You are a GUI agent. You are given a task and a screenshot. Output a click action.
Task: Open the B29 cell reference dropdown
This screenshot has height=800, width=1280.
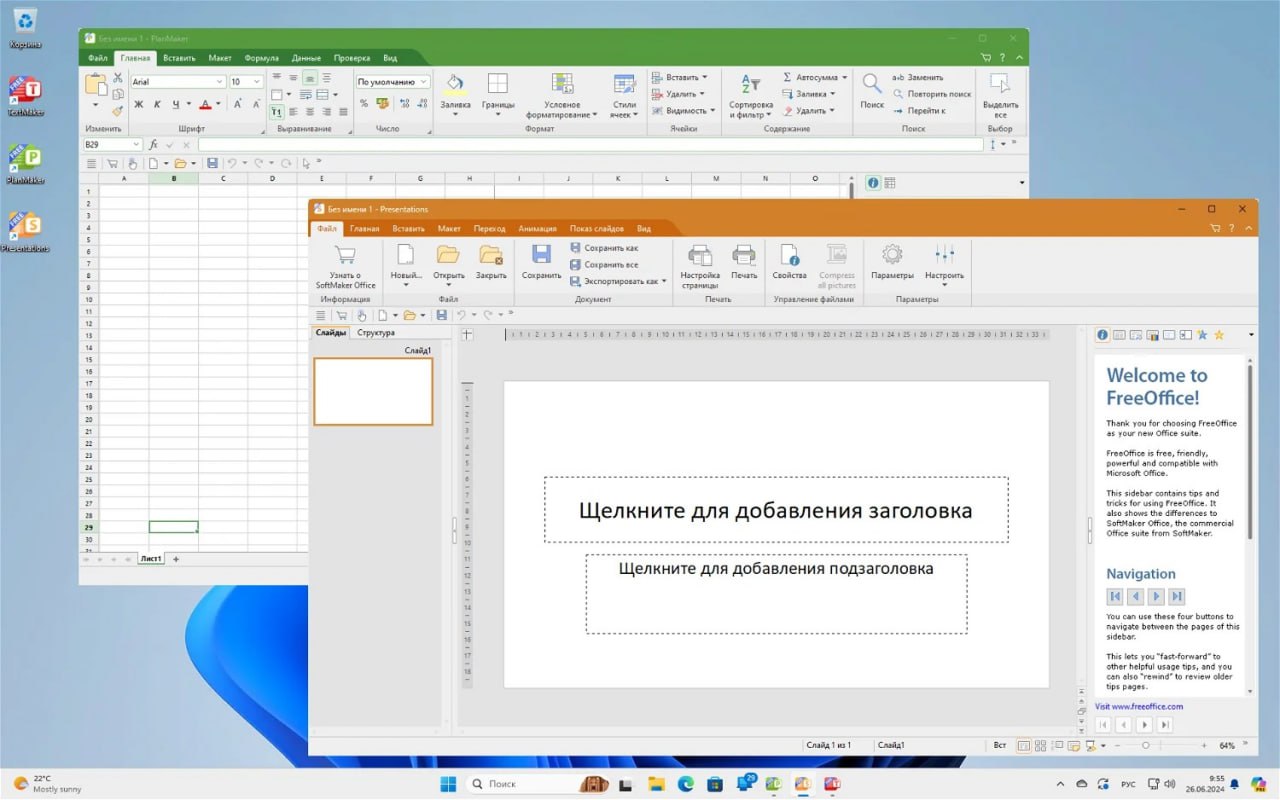point(136,145)
